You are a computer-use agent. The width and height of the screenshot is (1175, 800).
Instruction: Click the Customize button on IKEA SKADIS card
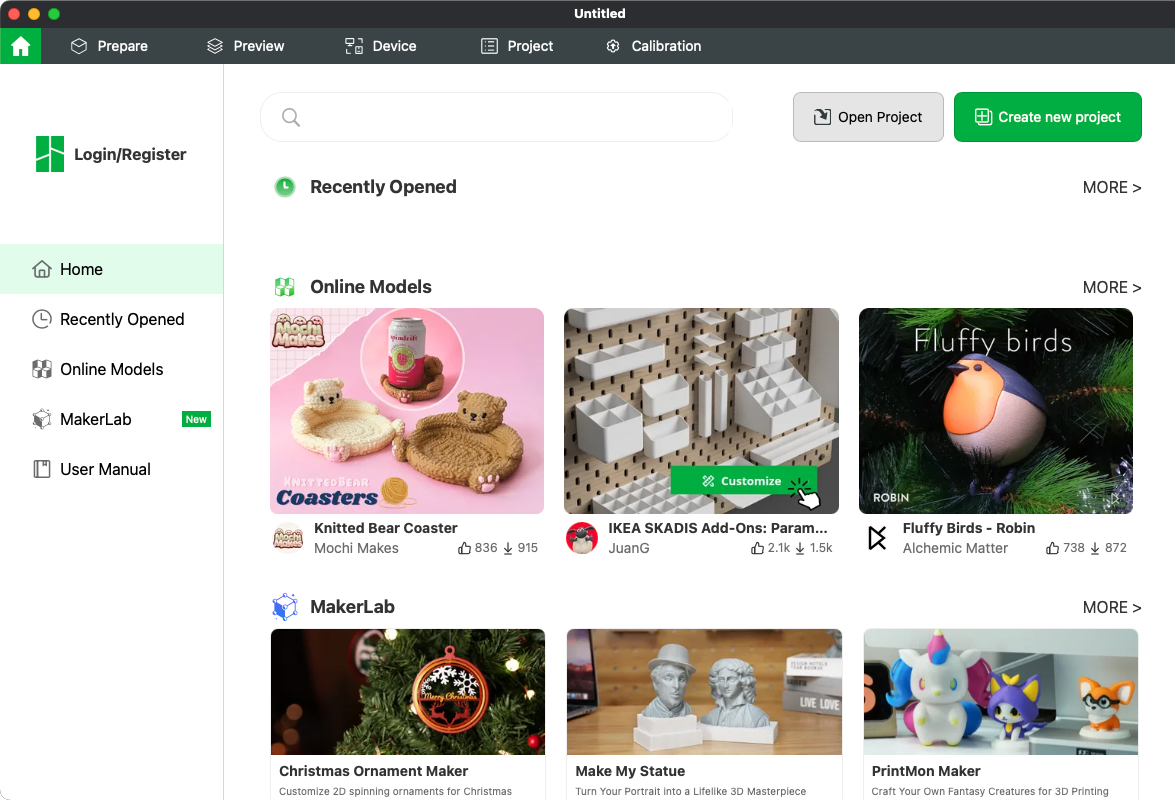pyautogui.click(x=743, y=481)
